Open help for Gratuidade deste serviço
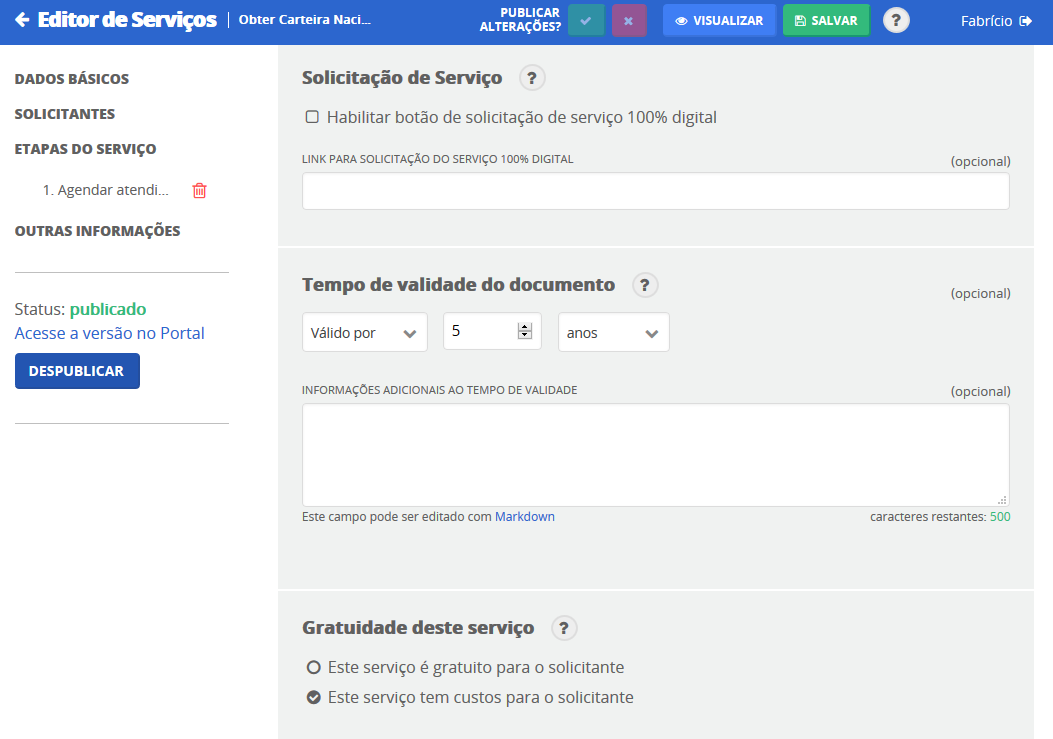Viewport: 1053px width, 739px height. point(564,628)
